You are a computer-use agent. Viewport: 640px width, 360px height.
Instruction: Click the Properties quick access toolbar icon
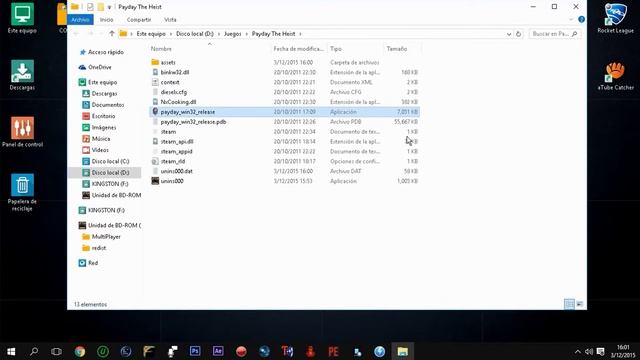pyautogui.click(x=90, y=7)
